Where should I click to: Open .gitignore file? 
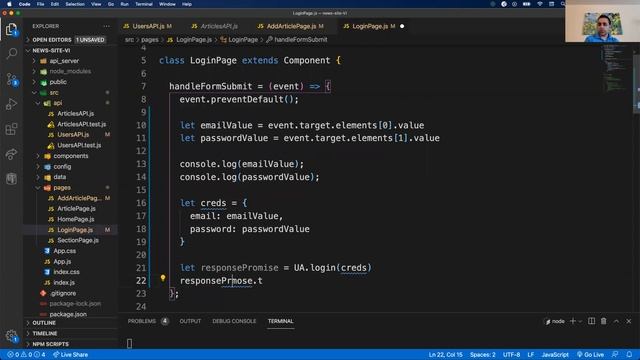tap(62, 293)
